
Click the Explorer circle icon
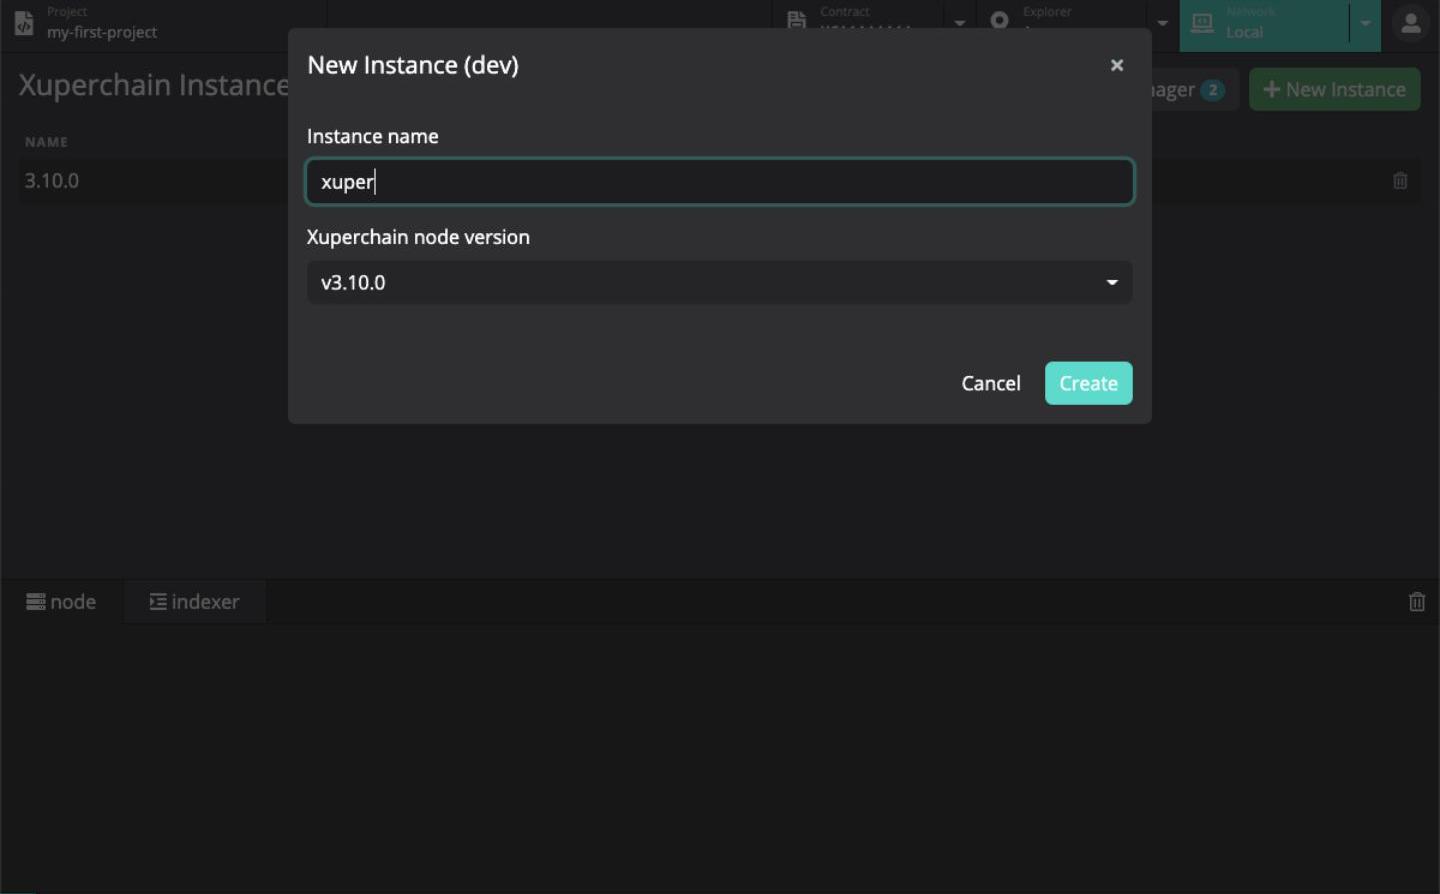999,20
